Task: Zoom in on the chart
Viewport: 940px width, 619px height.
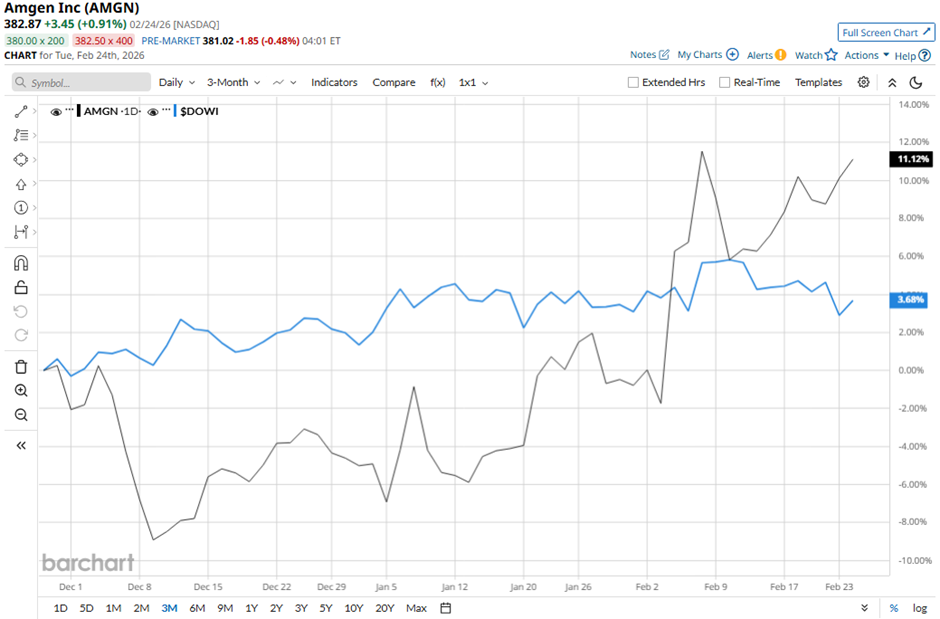Action: (21, 391)
